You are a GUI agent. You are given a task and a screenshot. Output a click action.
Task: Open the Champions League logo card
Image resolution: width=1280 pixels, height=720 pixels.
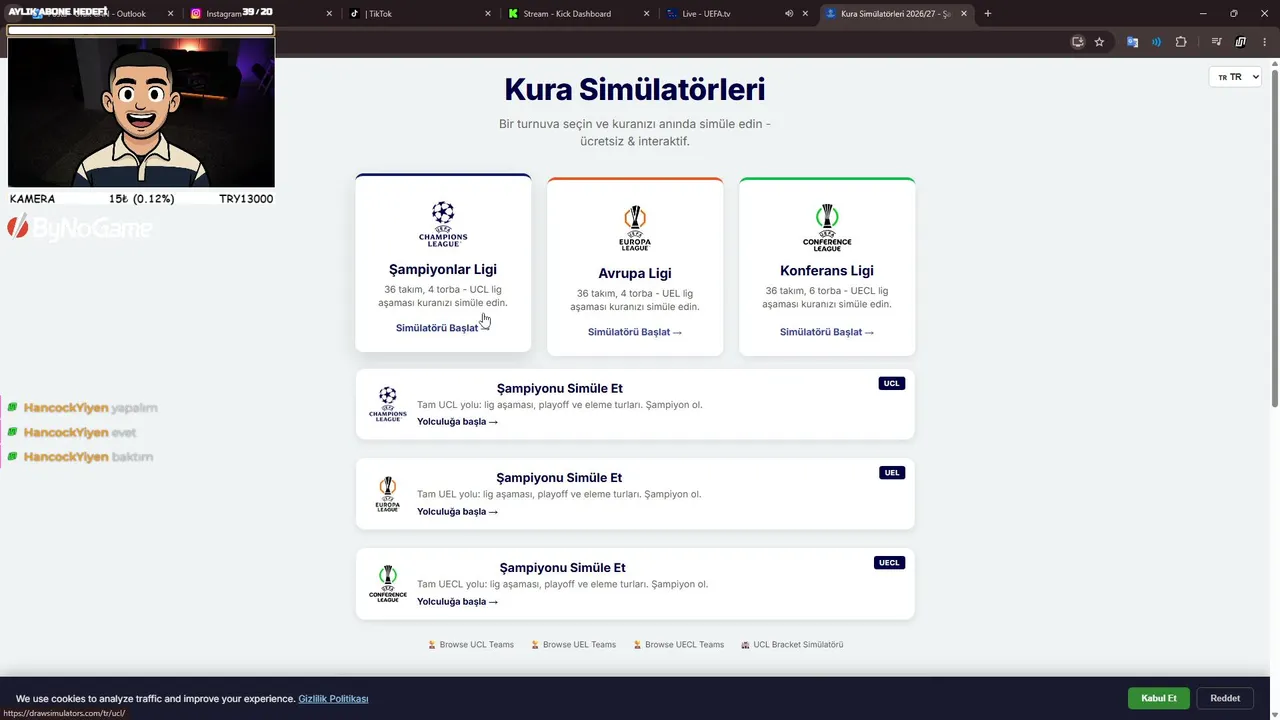point(443,263)
